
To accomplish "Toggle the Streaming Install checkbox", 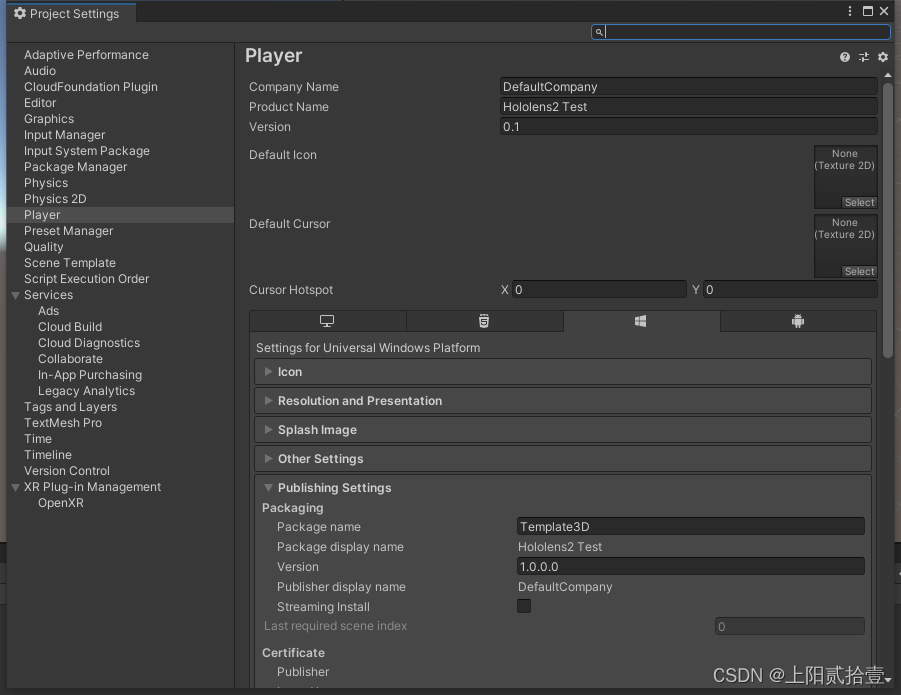I will 523,606.
